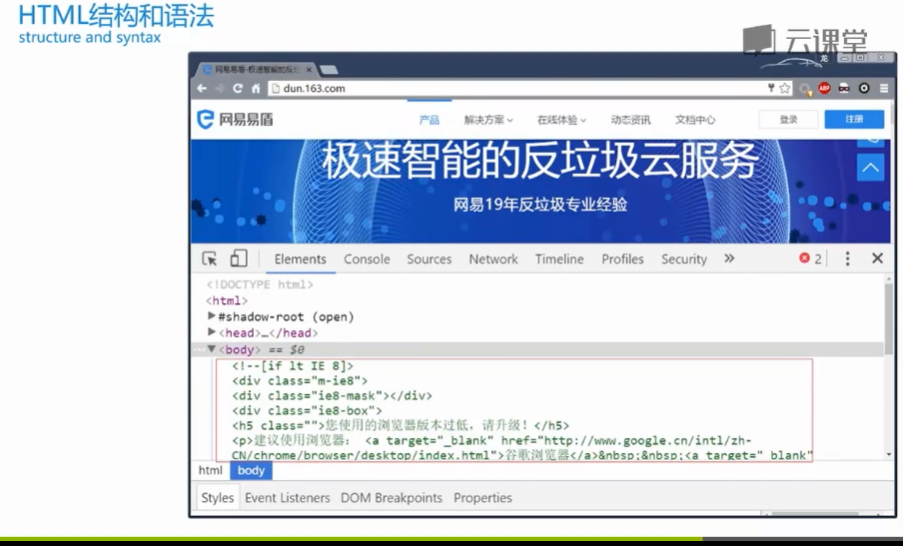Toggle the device toolbar icon
This screenshot has width=903, height=546.
tap(238, 259)
